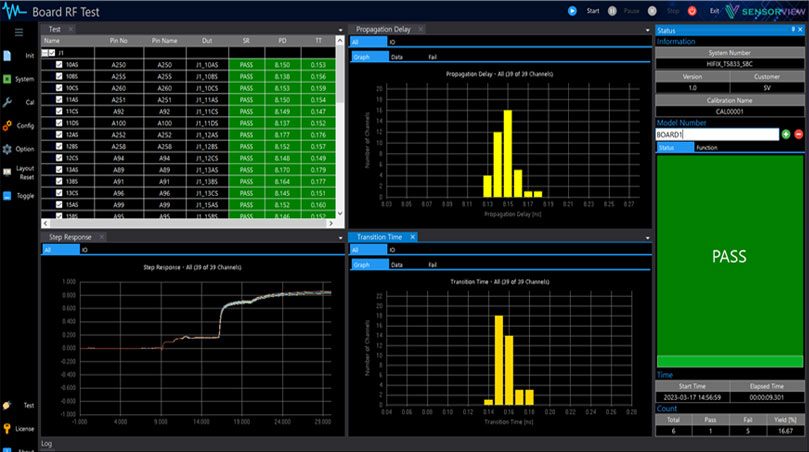The width and height of the screenshot is (809, 452).
Task: Uncheck the 10CS channel checkbox
Action: tap(59, 88)
